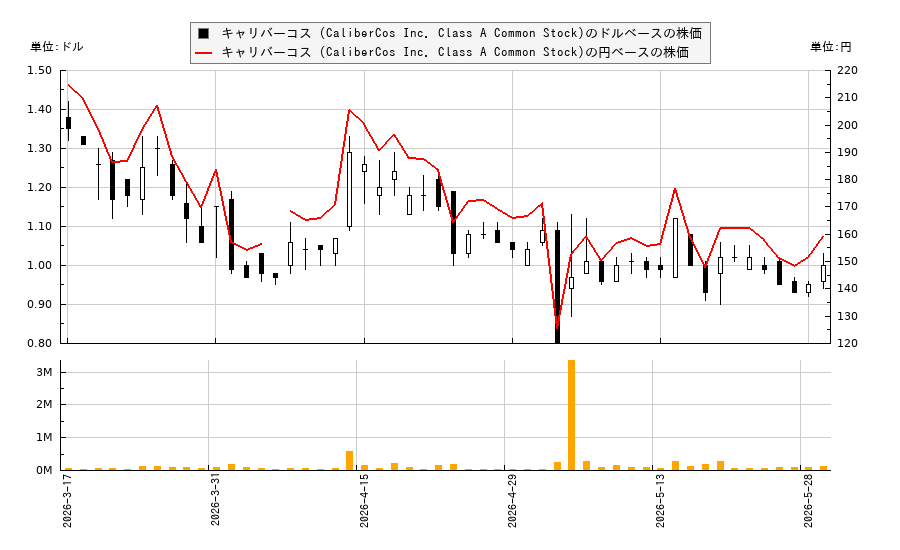
Task: Click the 1.20 value on the dollar axis
Action: pos(39,187)
